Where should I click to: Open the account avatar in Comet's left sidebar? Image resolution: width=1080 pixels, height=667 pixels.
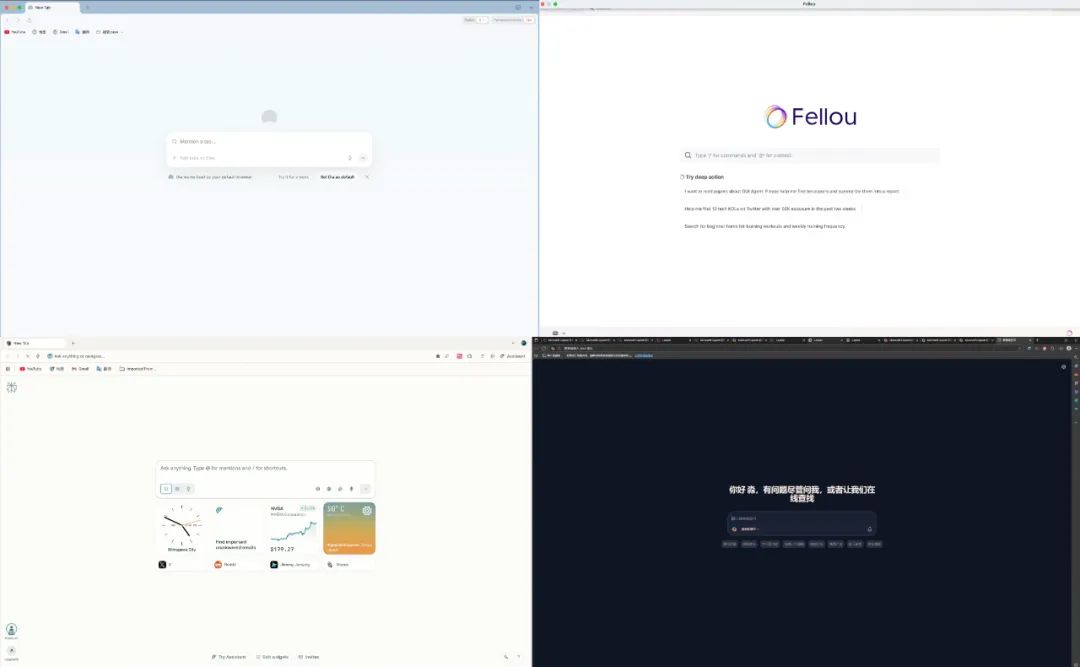tap(12, 629)
